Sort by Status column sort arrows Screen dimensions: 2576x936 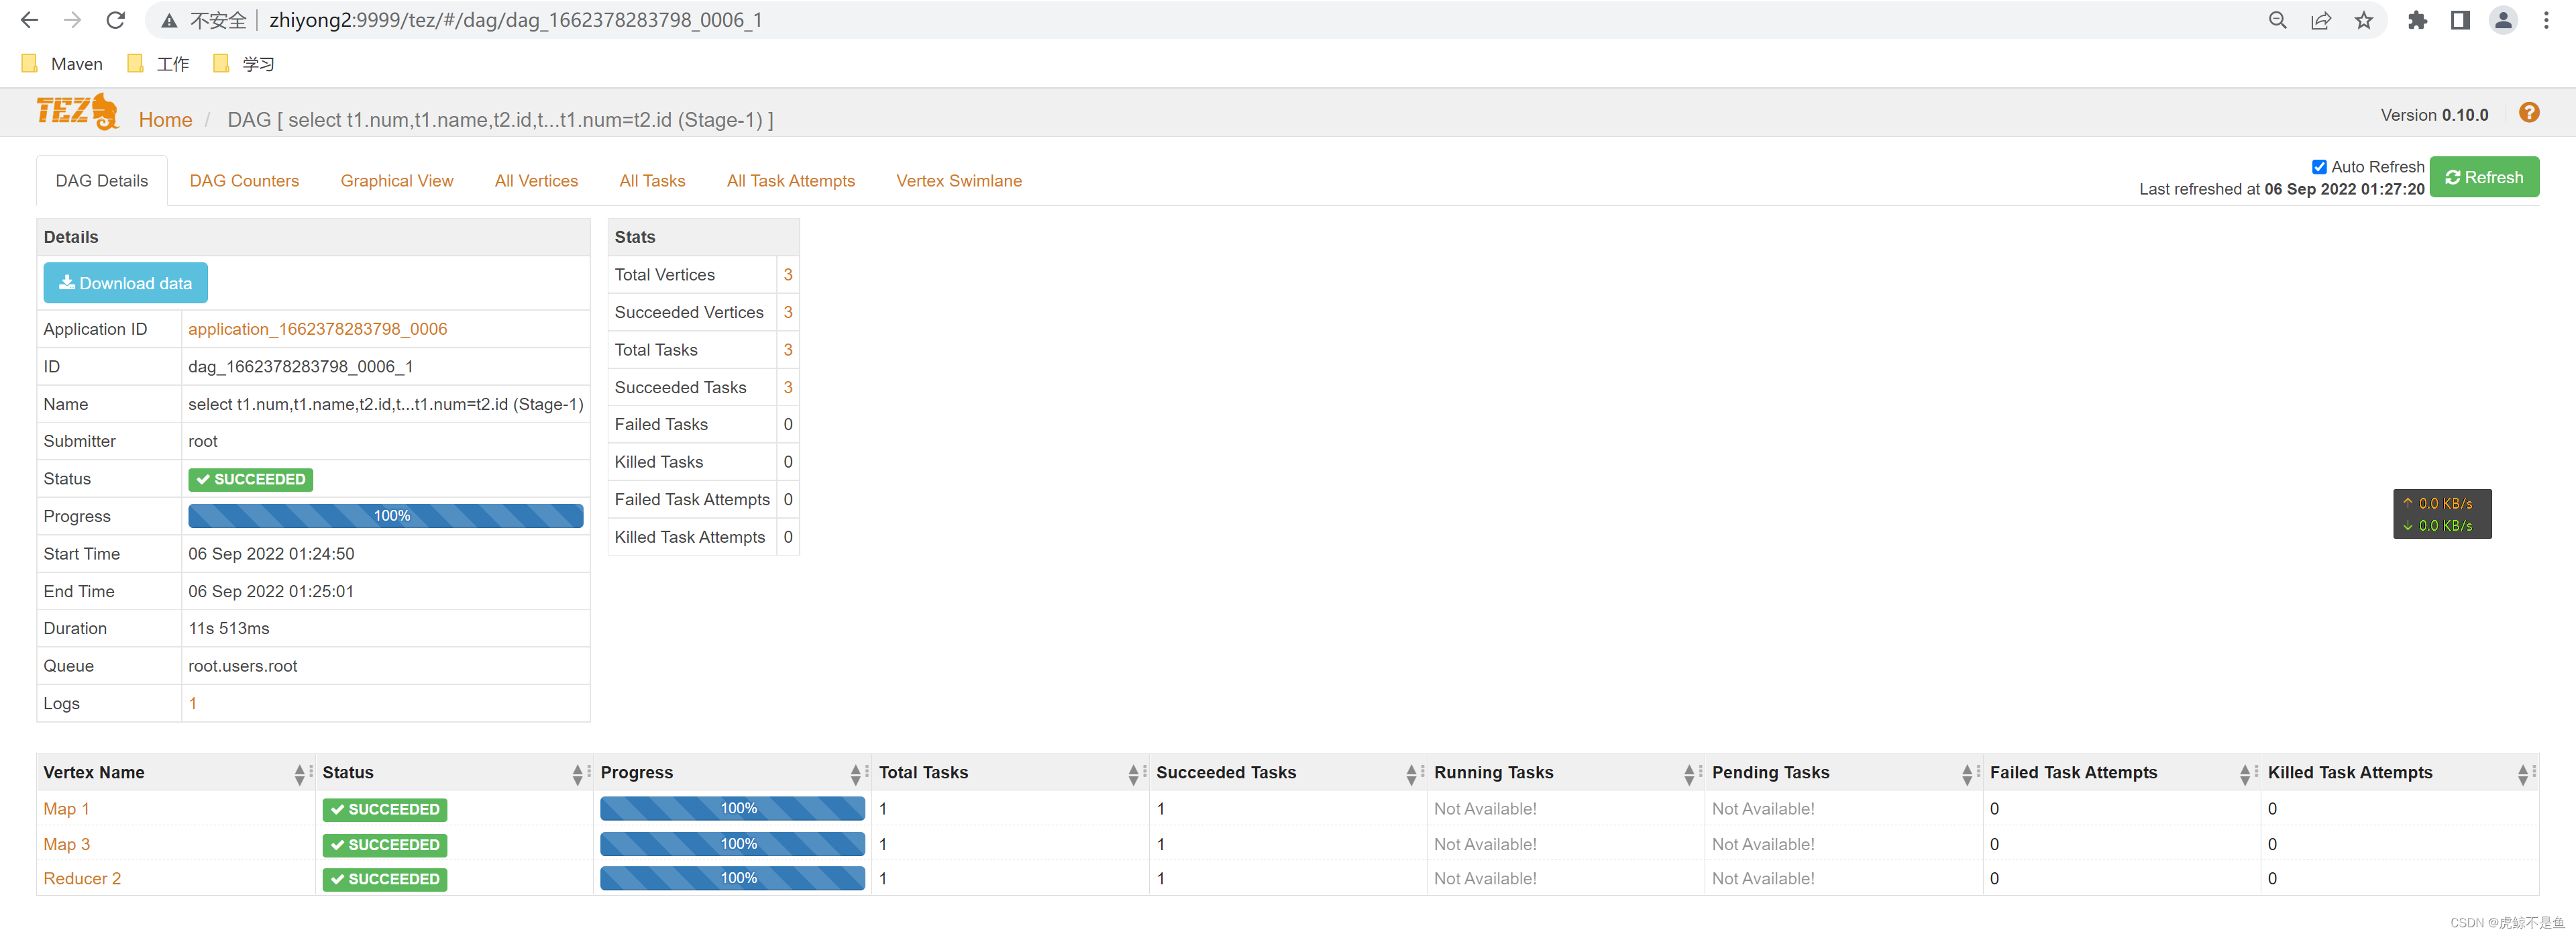[x=577, y=773]
